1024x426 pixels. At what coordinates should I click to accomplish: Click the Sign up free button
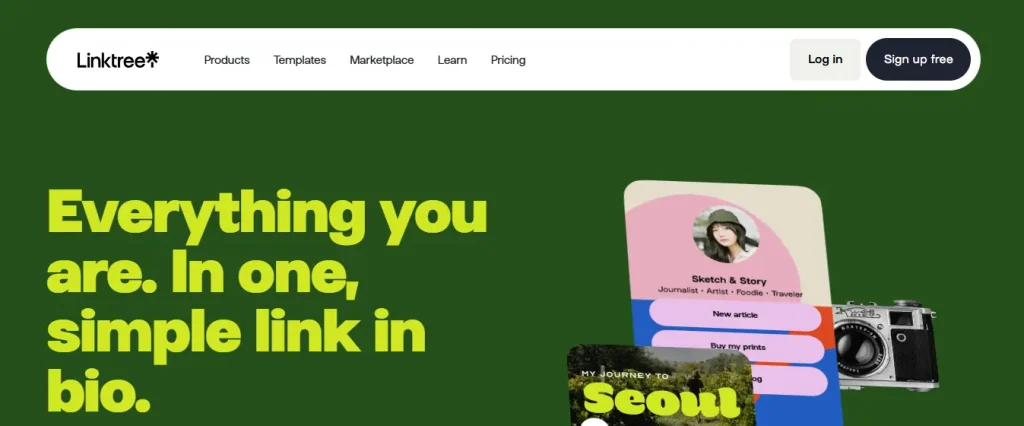tap(918, 59)
